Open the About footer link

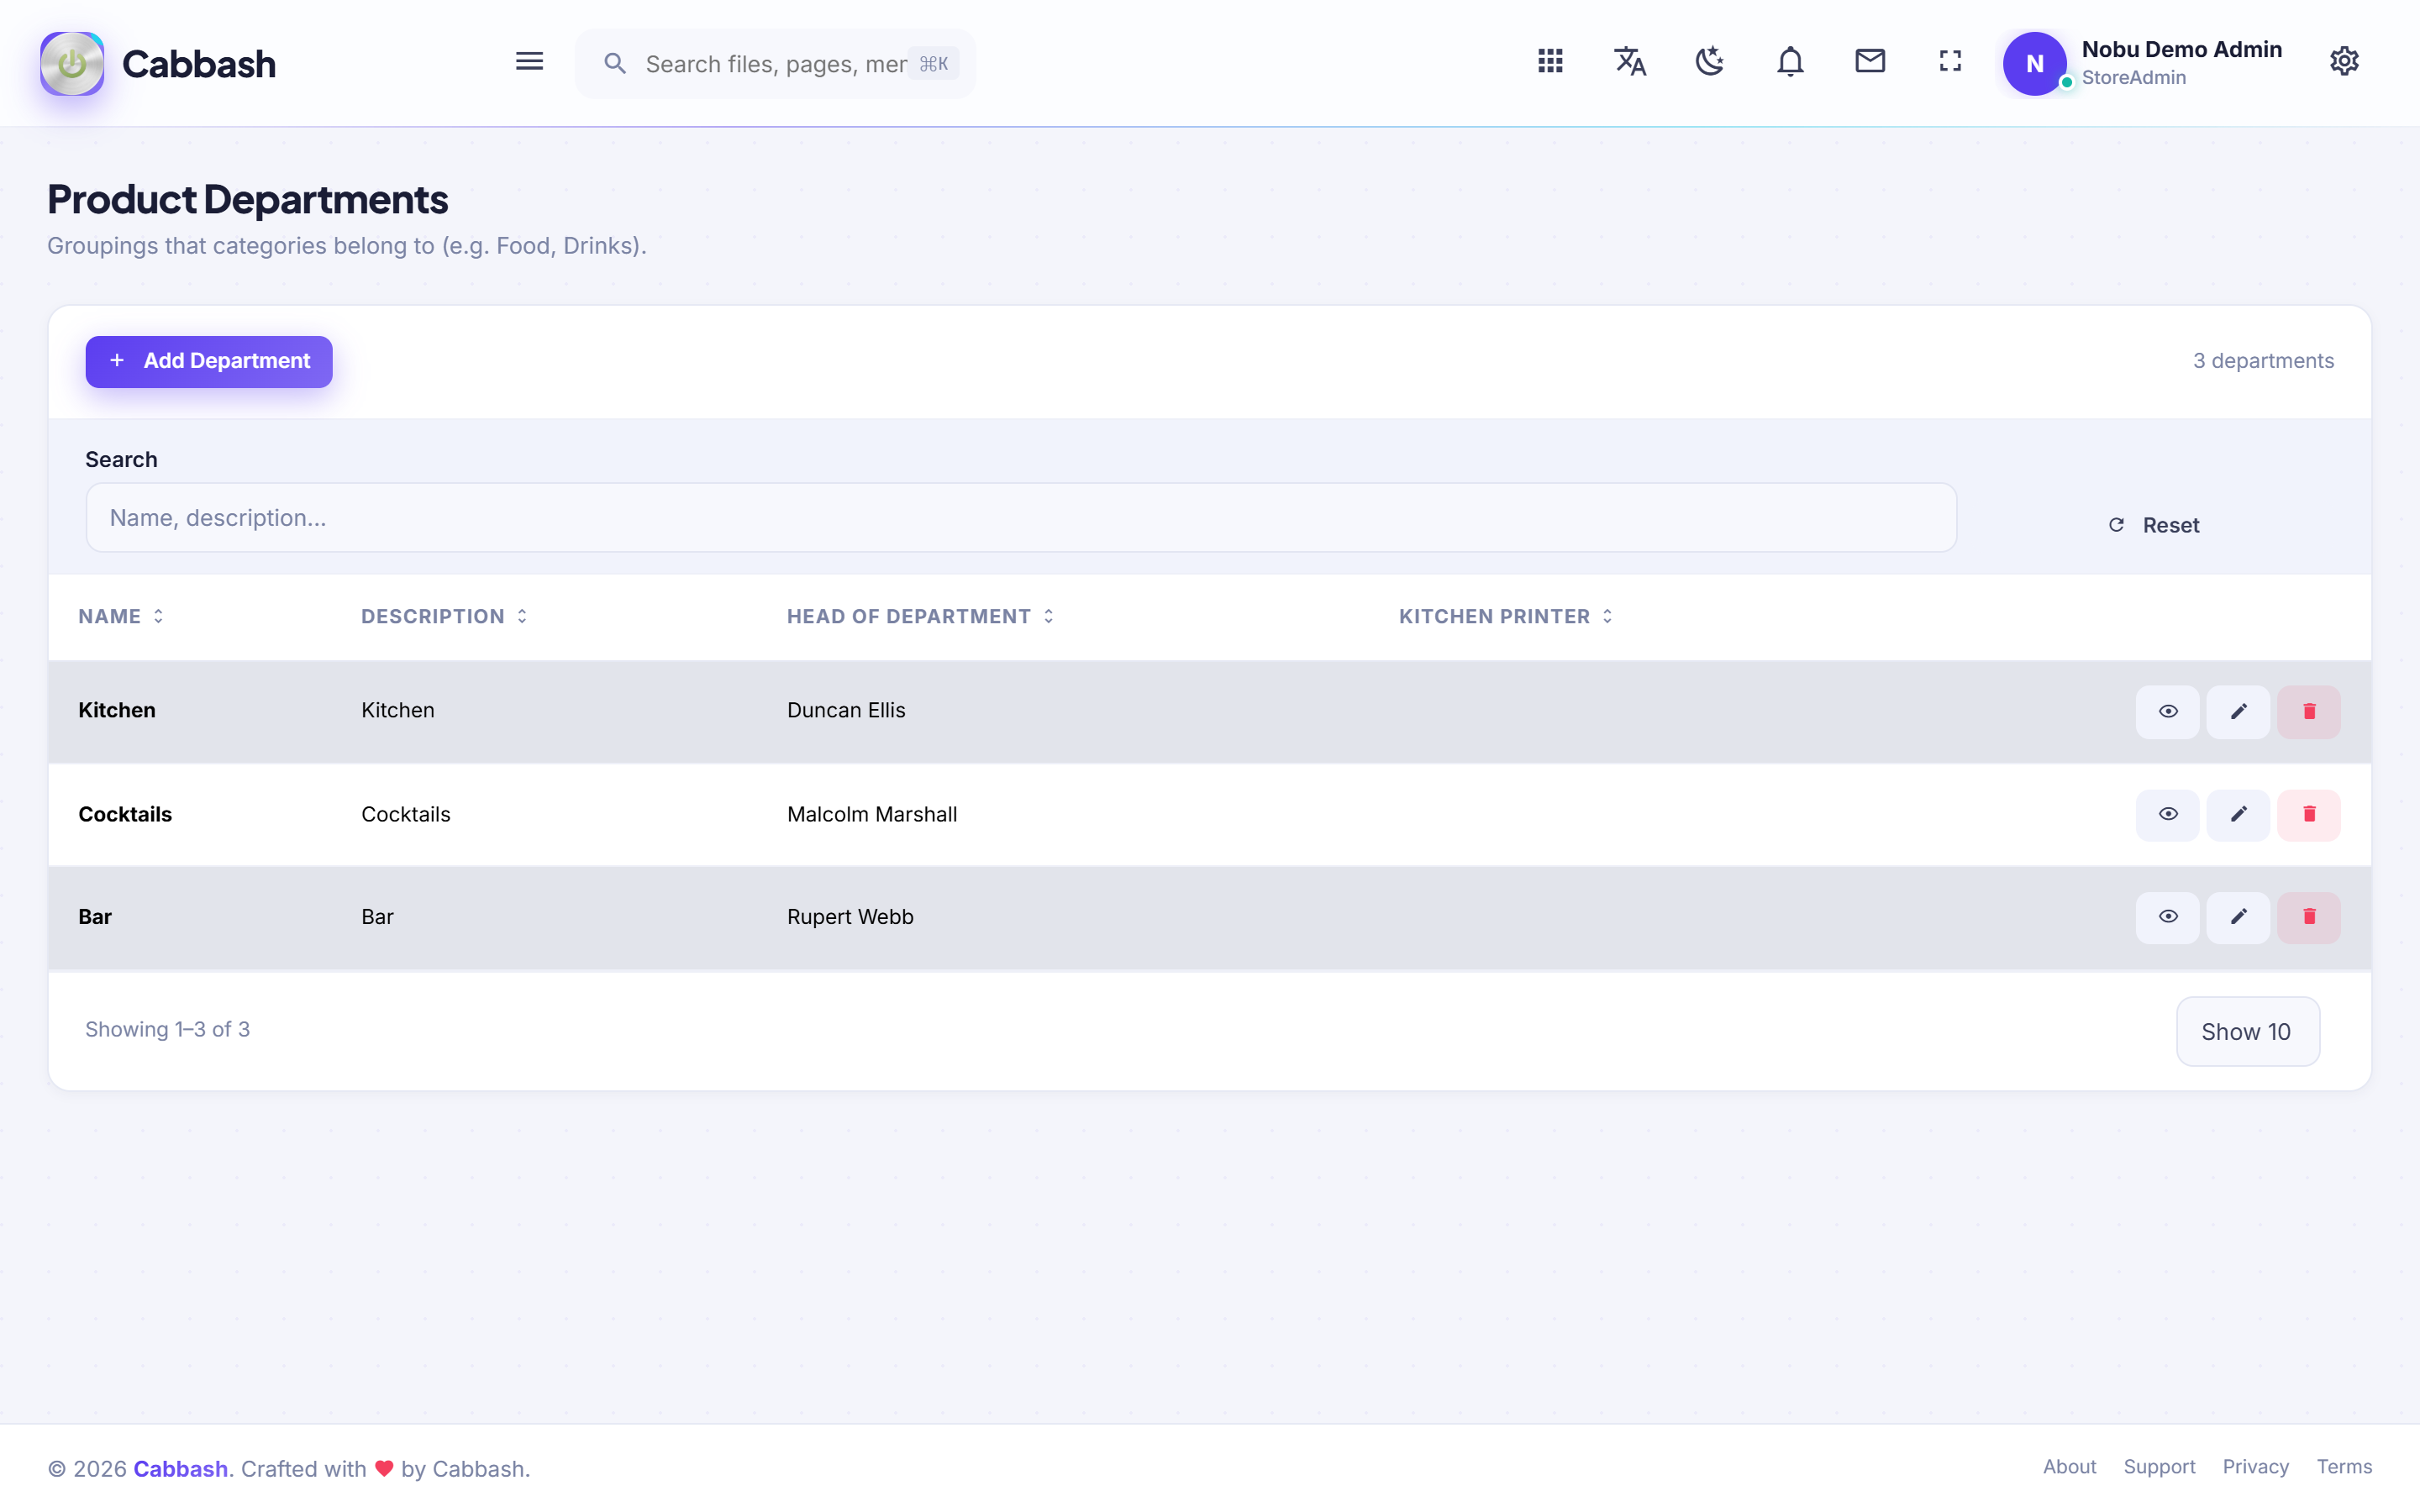pyautogui.click(x=2069, y=1466)
